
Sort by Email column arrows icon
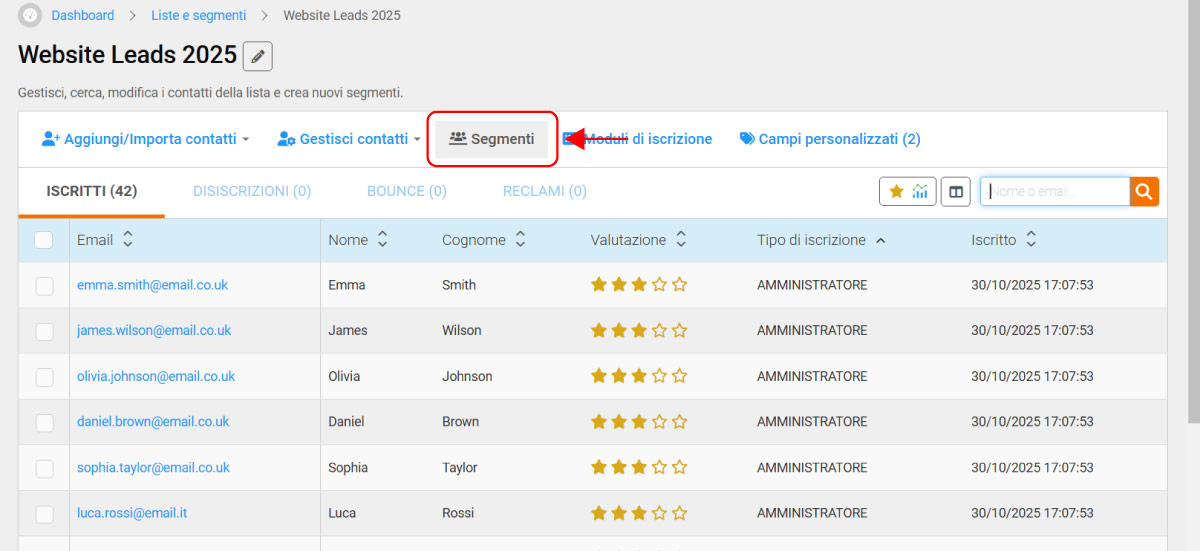pyautogui.click(x=127, y=240)
